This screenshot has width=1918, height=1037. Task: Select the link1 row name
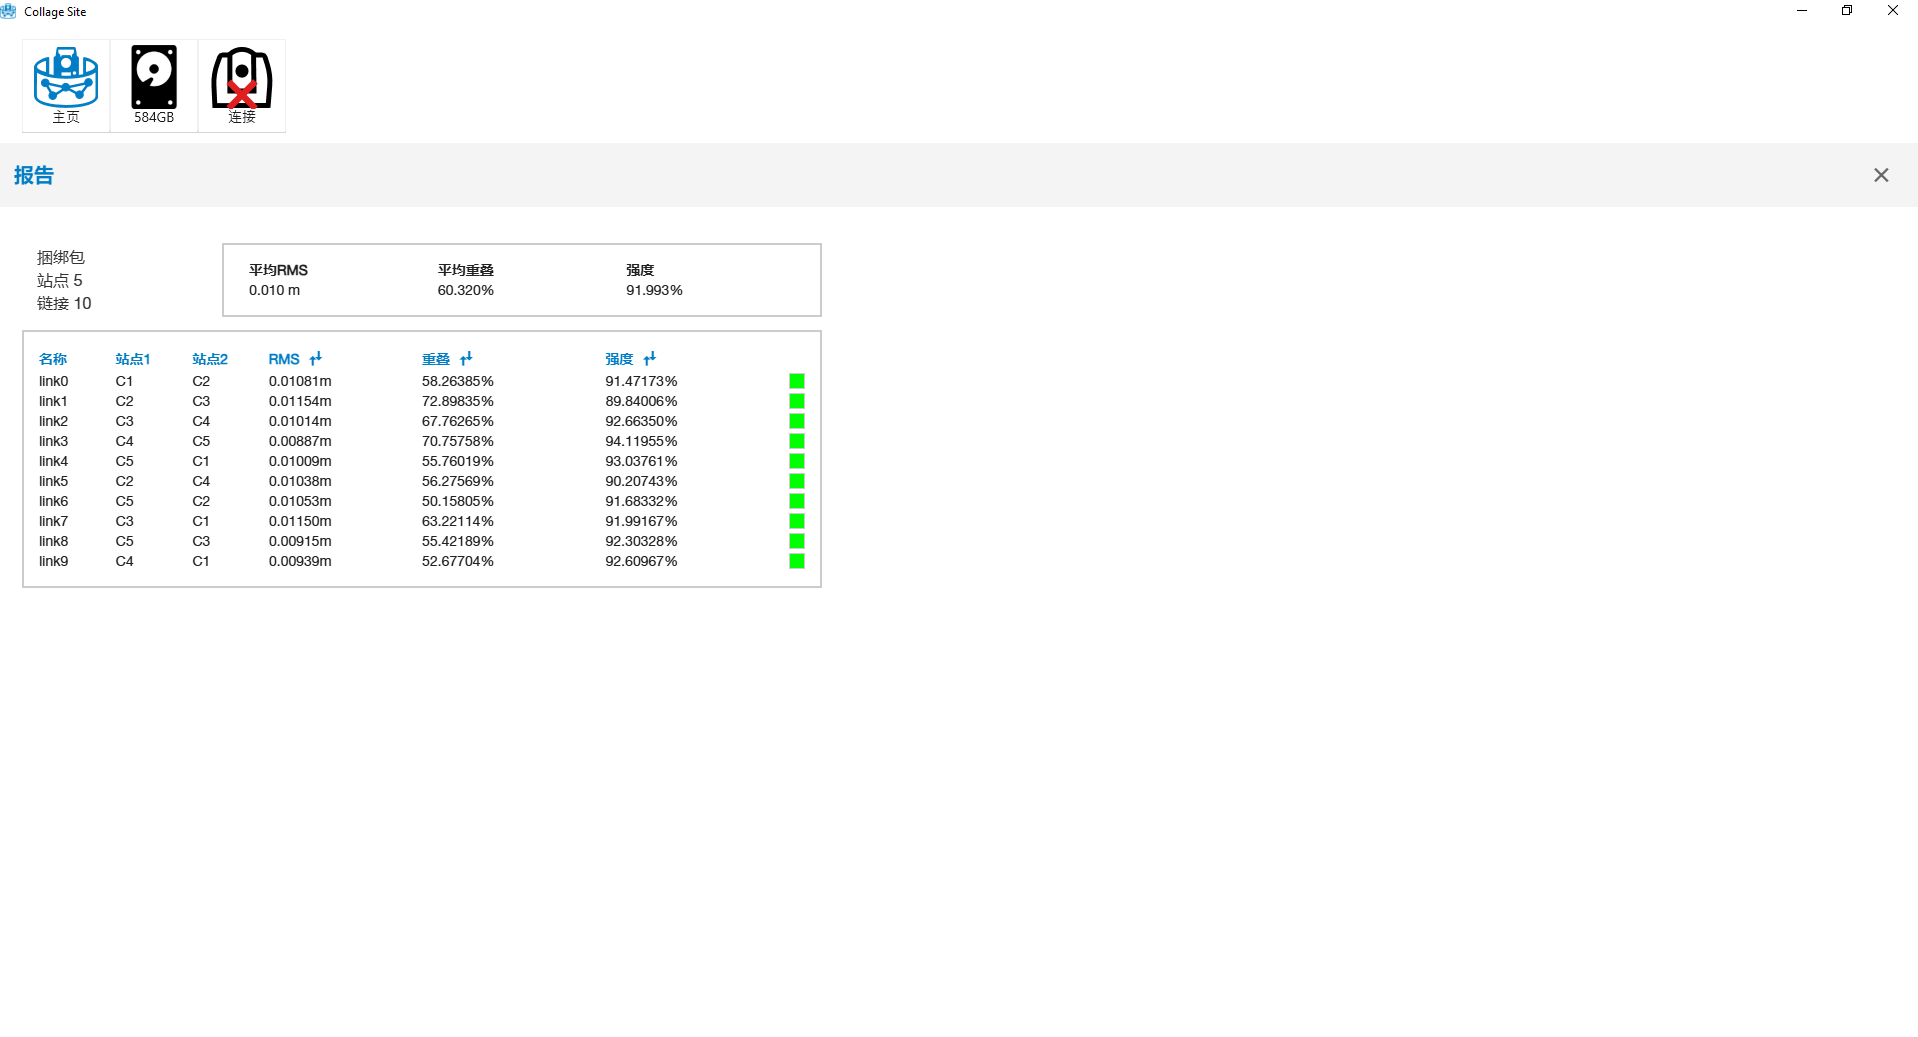tap(54, 401)
